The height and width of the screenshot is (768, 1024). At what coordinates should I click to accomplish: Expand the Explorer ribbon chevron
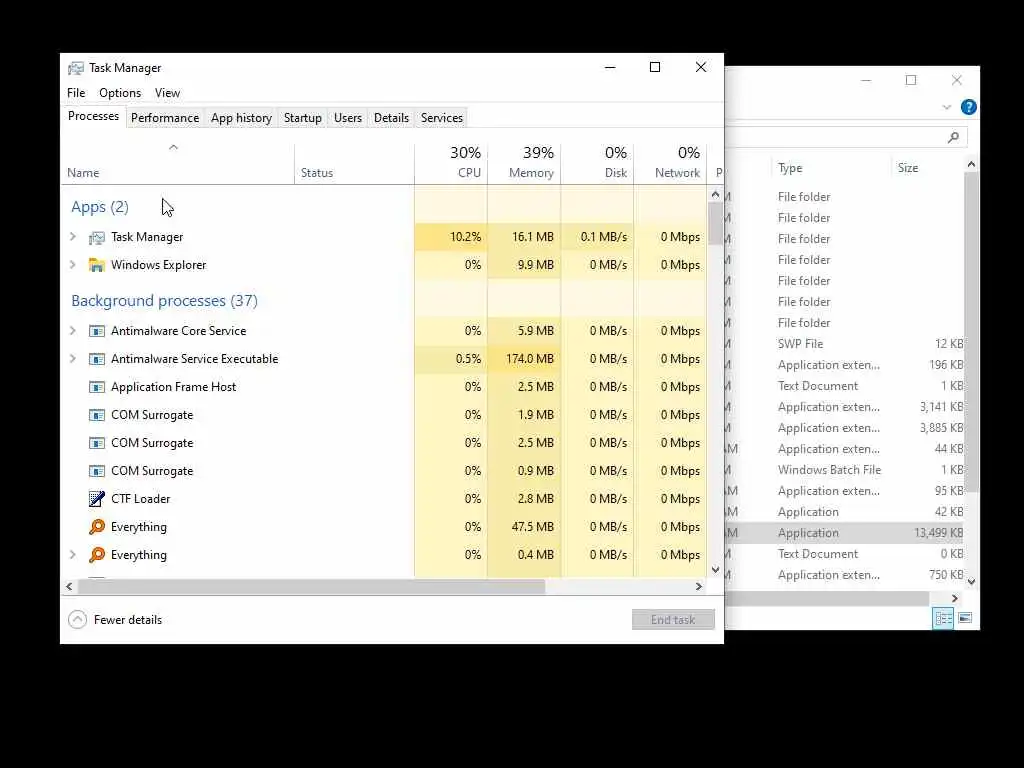coord(946,108)
